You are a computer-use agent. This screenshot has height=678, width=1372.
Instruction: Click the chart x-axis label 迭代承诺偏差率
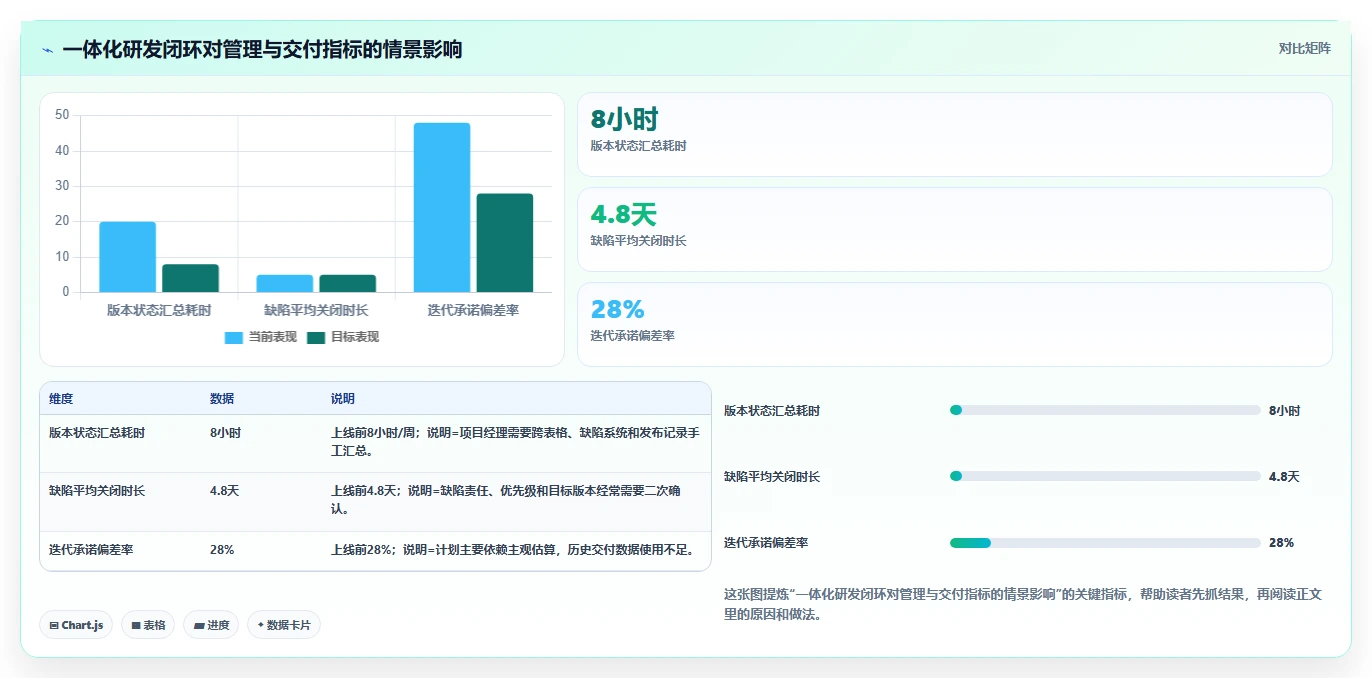point(473,310)
